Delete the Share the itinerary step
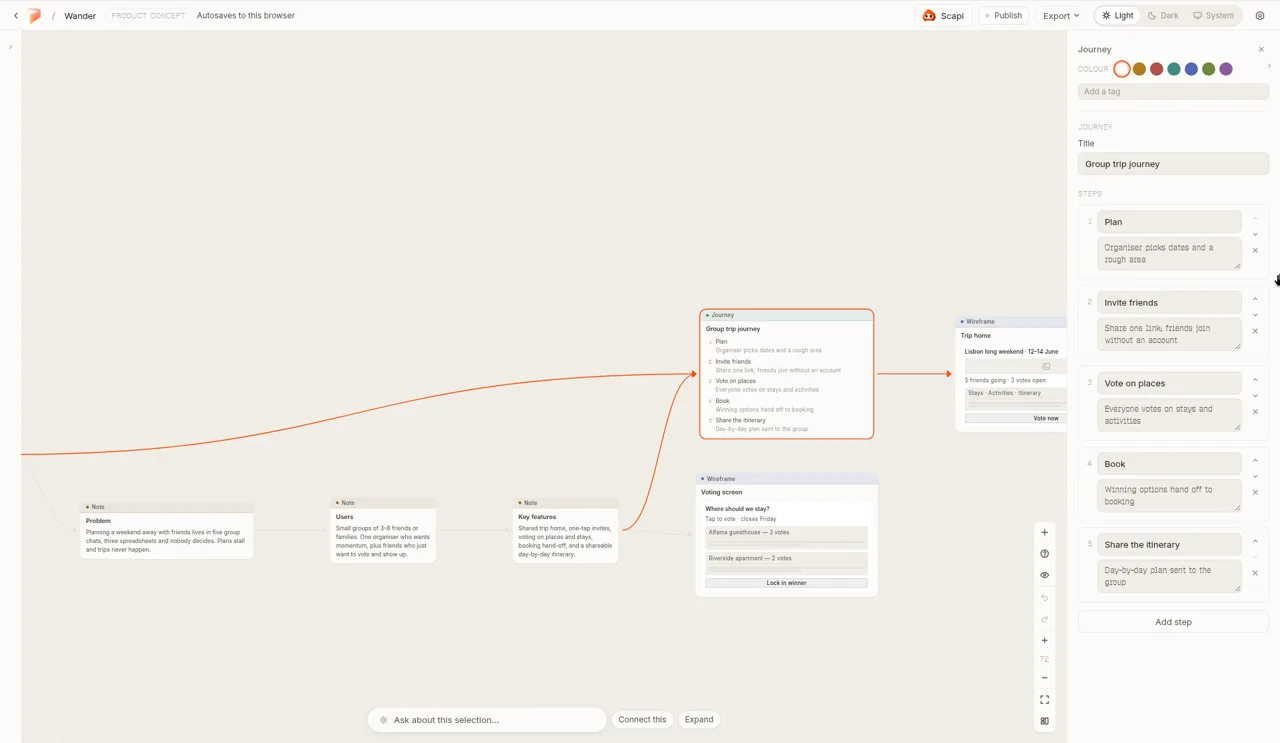The image size is (1280, 743). pyautogui.click(x=1256, y=573)
